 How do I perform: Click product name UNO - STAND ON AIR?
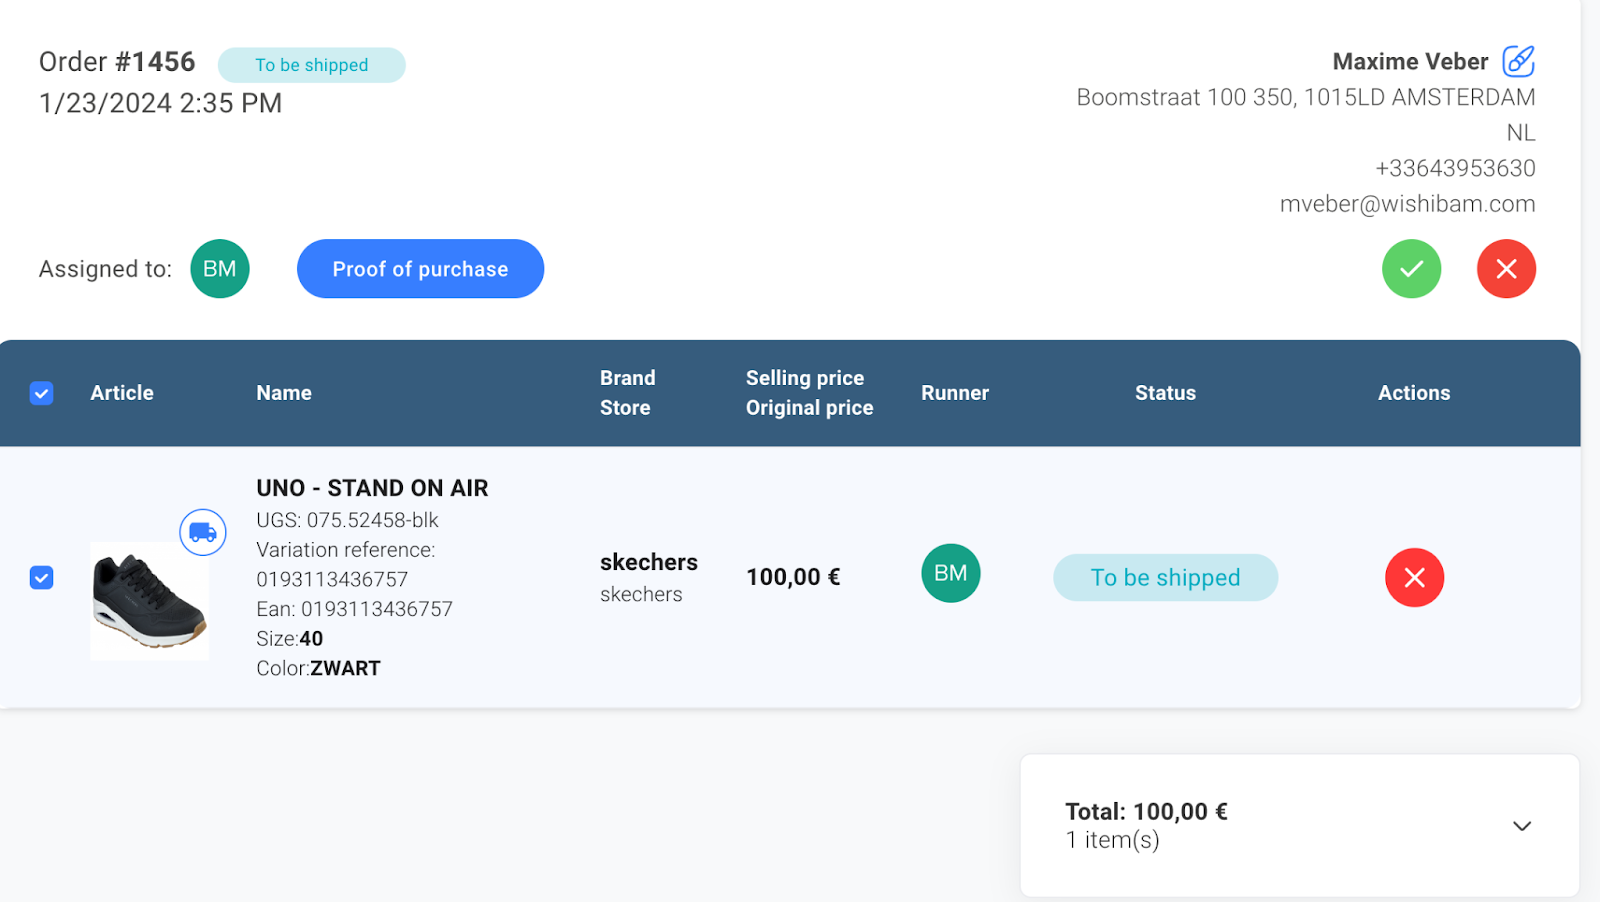click(x=372, y=488)
